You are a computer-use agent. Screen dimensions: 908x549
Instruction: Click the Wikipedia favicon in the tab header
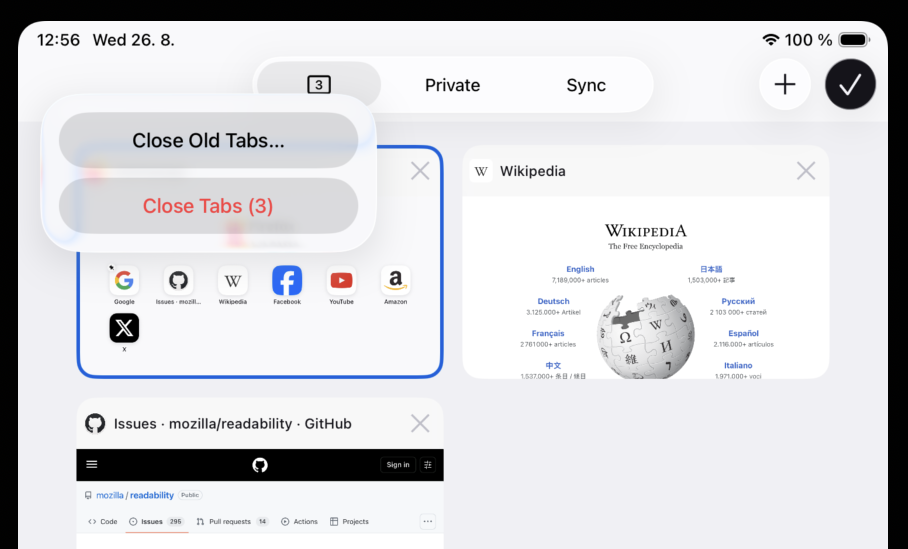481,171
